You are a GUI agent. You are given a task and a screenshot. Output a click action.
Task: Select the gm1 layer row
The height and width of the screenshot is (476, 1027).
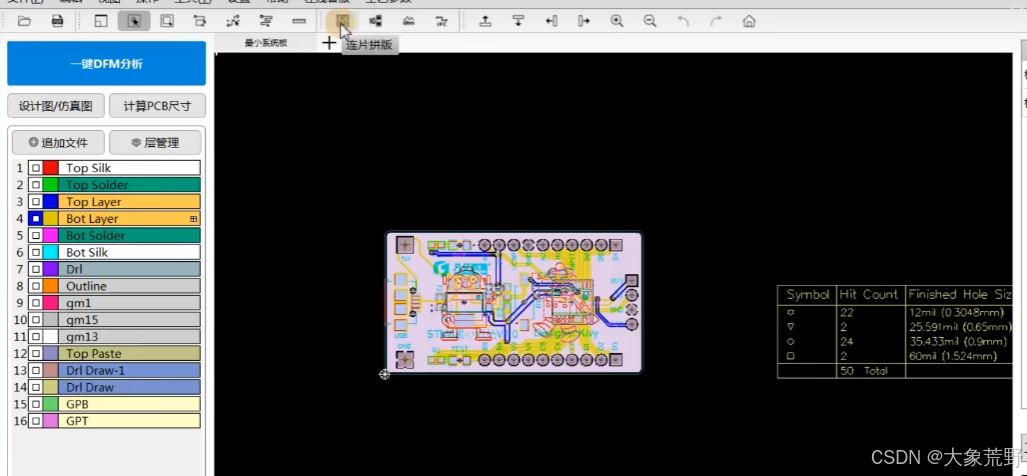click(129, 303)
